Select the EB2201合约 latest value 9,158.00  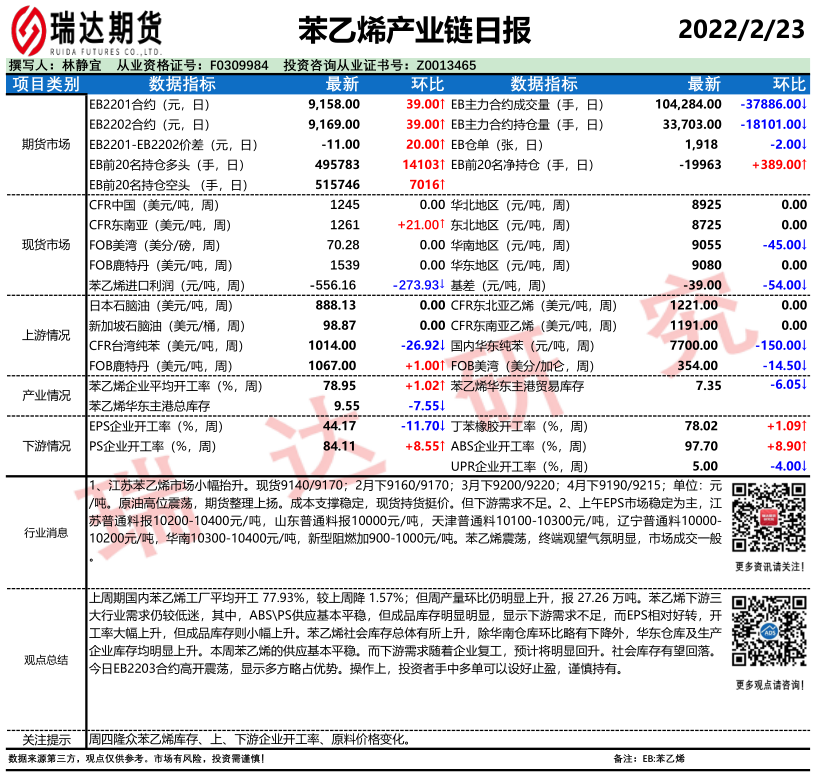point(334,104)
